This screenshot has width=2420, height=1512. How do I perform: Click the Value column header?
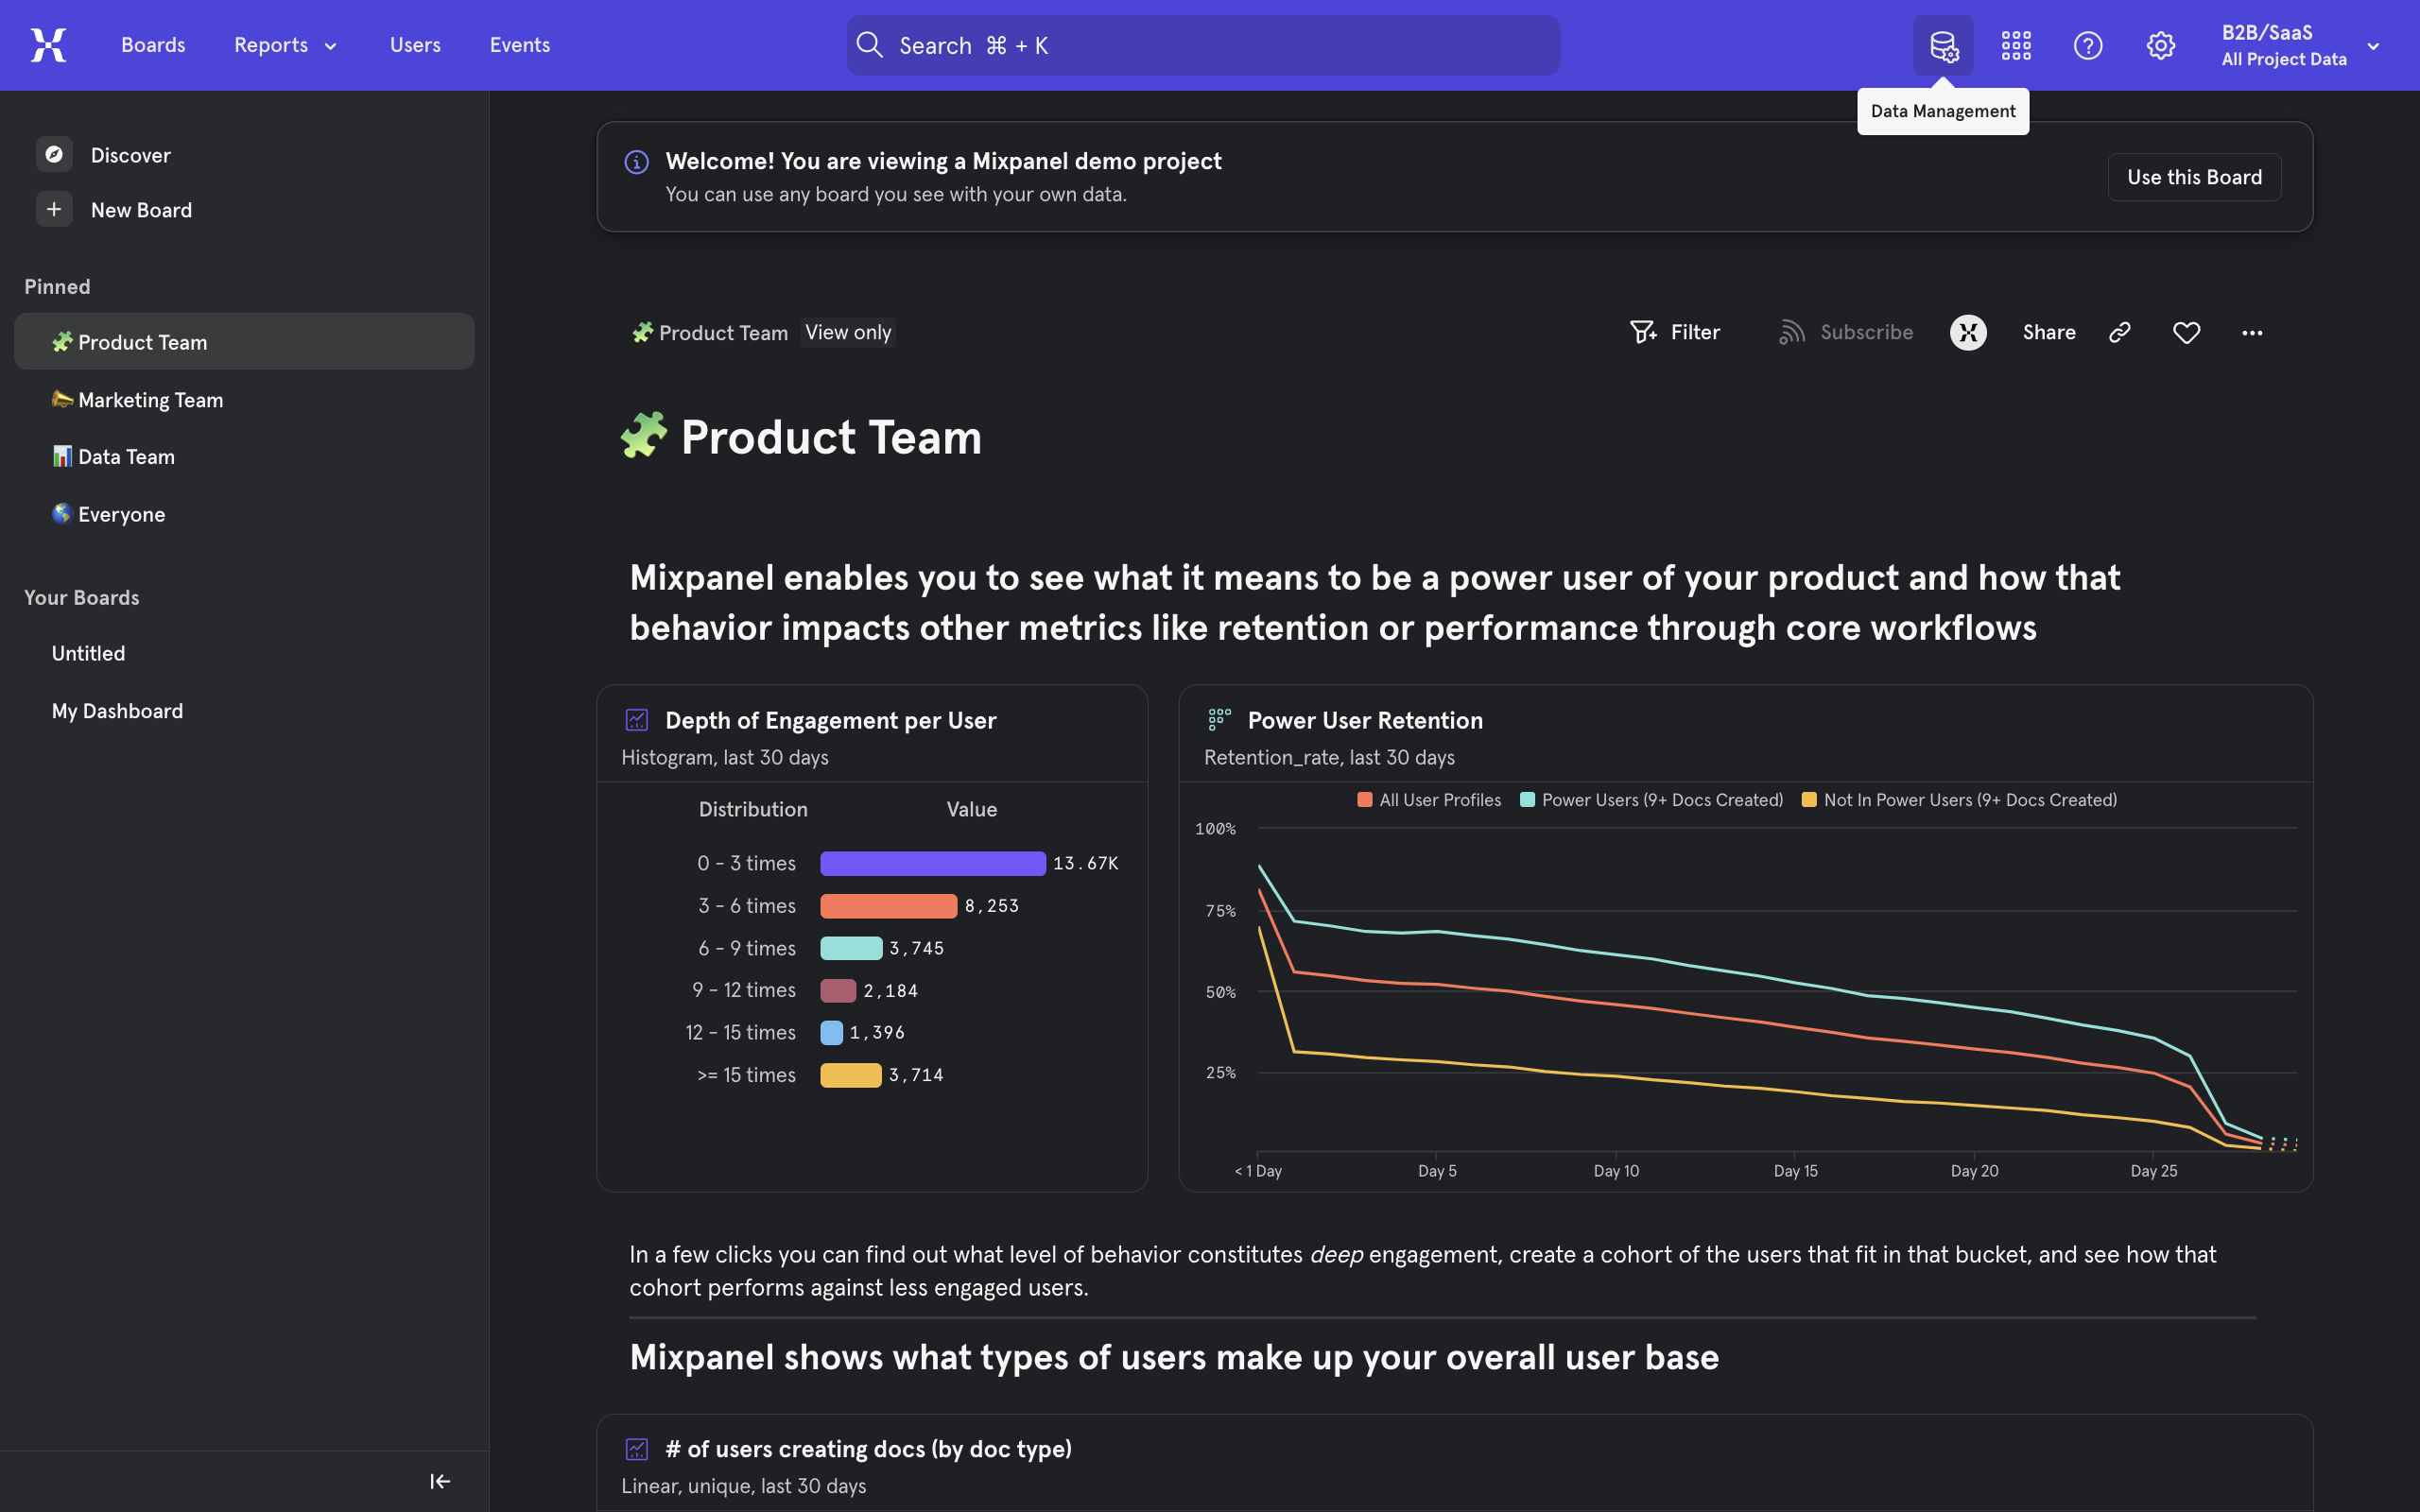click(x=972, y=809)
